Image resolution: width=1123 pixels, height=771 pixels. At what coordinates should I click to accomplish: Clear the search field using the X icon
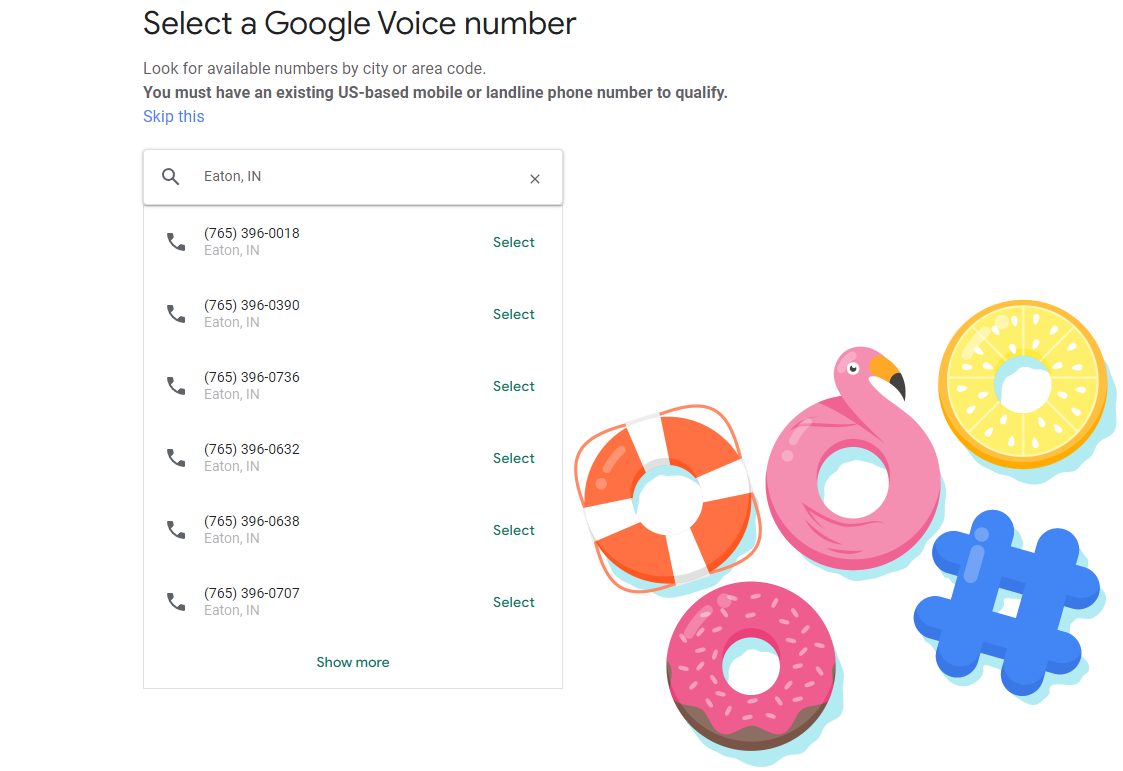click(x=535, y=178)
